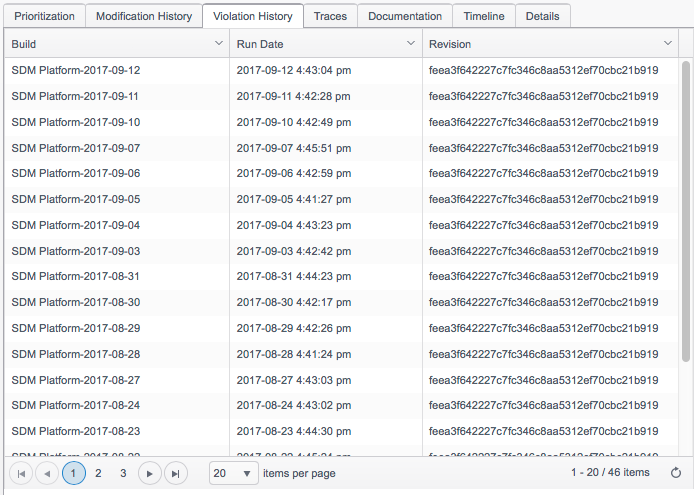Click run date 2017-09-12 4:43:04 pm

(x=294, y=70)
